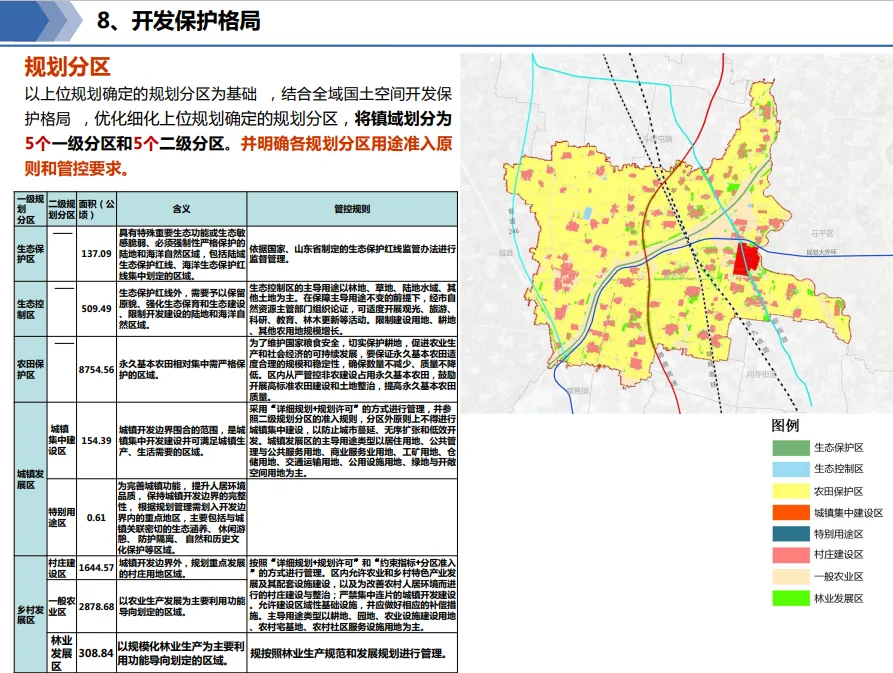
Task: Click the beige 一般农业区 legend swatch
Action: tap(789, 577)
